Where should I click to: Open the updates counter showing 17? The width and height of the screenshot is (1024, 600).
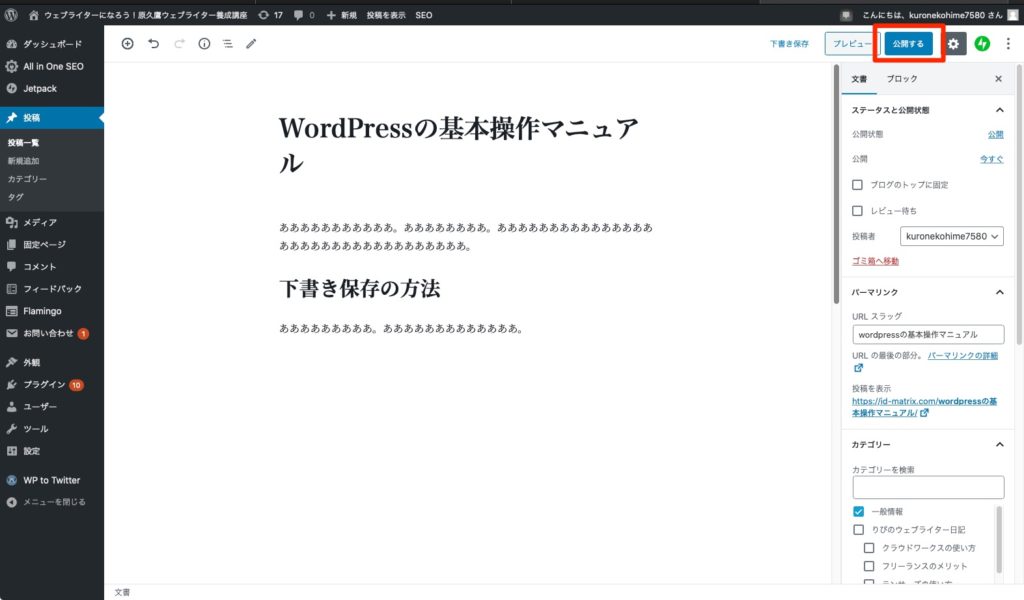pyautogui.click(x=270, y=15)
